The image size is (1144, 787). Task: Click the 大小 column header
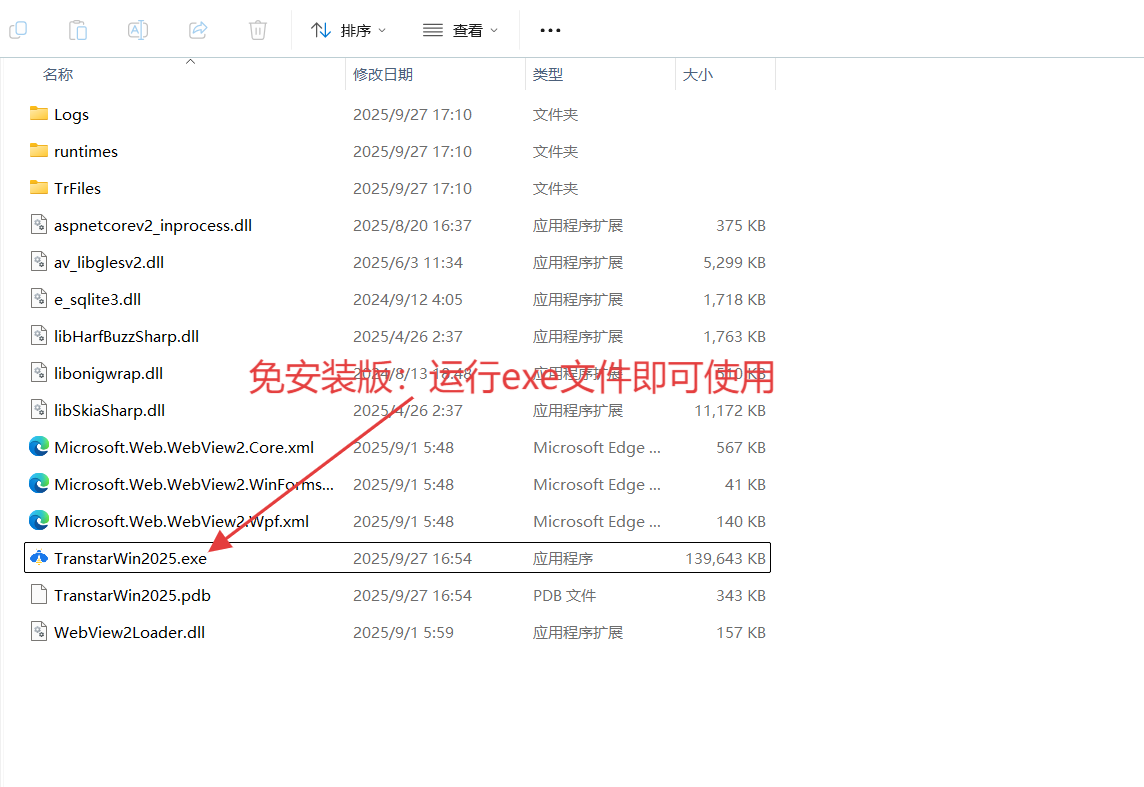pos(698,74)
